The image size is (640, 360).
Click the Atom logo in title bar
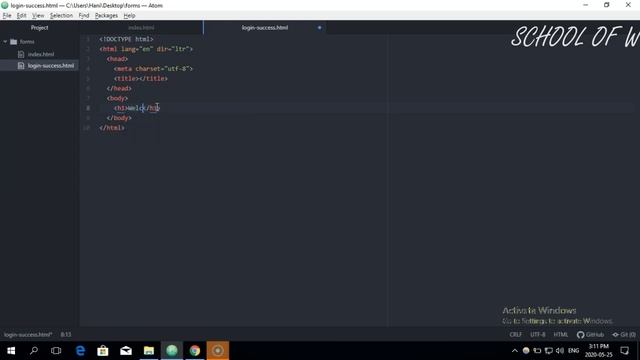(x=5, y=5)
